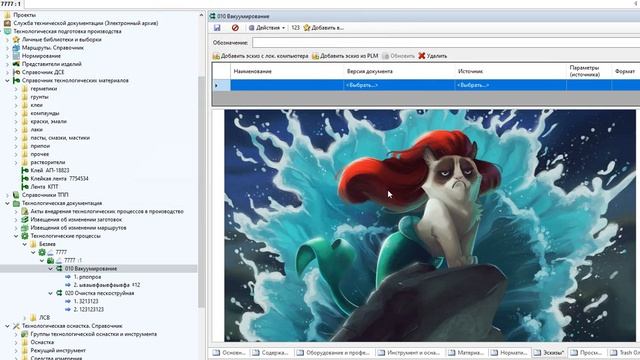Screen dimensions: 640x360
Task: Add sketch via Добавить эскиз с лок. компьютера
Action: pos(260,56)
